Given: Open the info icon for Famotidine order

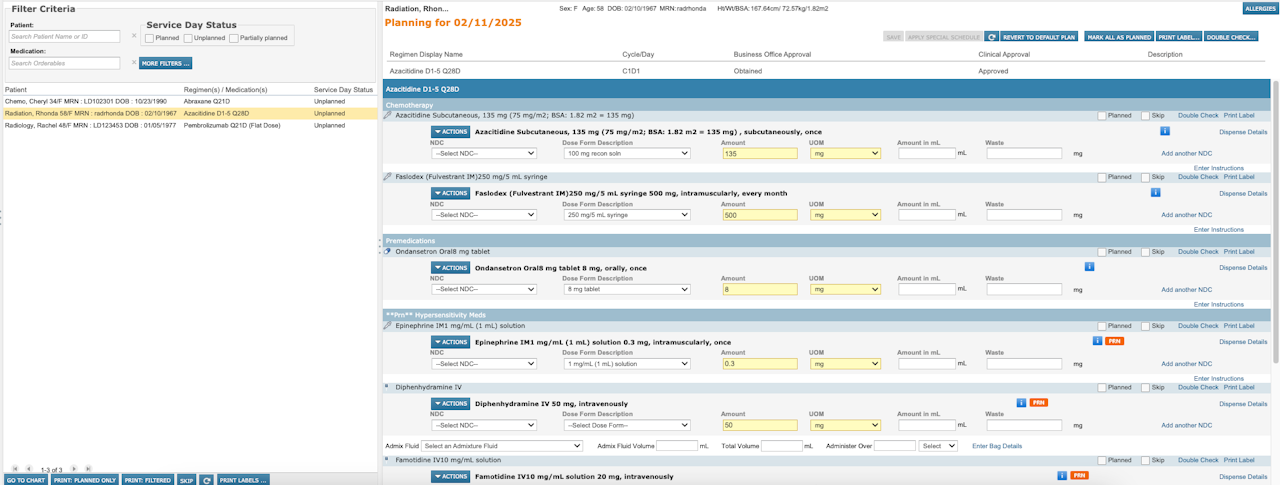Looking at the screenshot, I should (x=1063, y=476).
